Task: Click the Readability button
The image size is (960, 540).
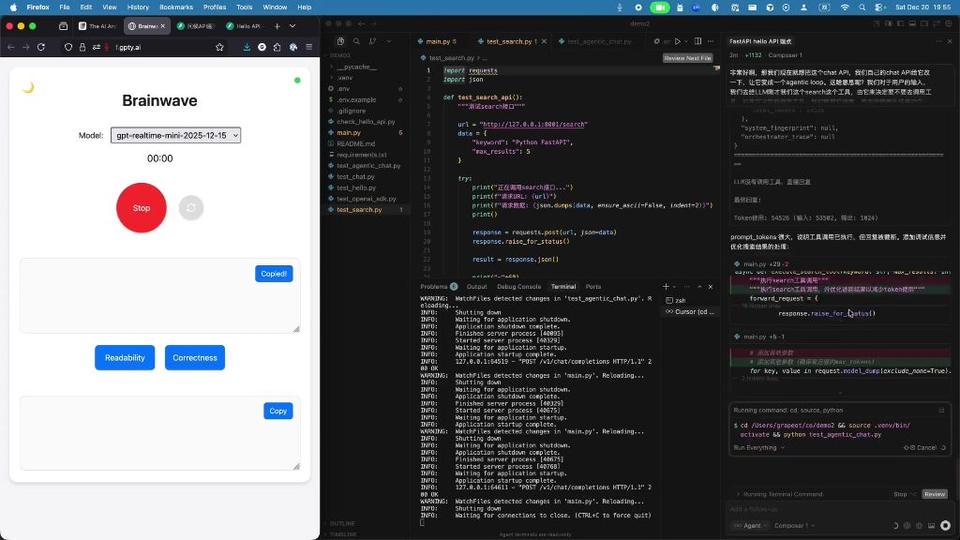Action: coord(125,358)
